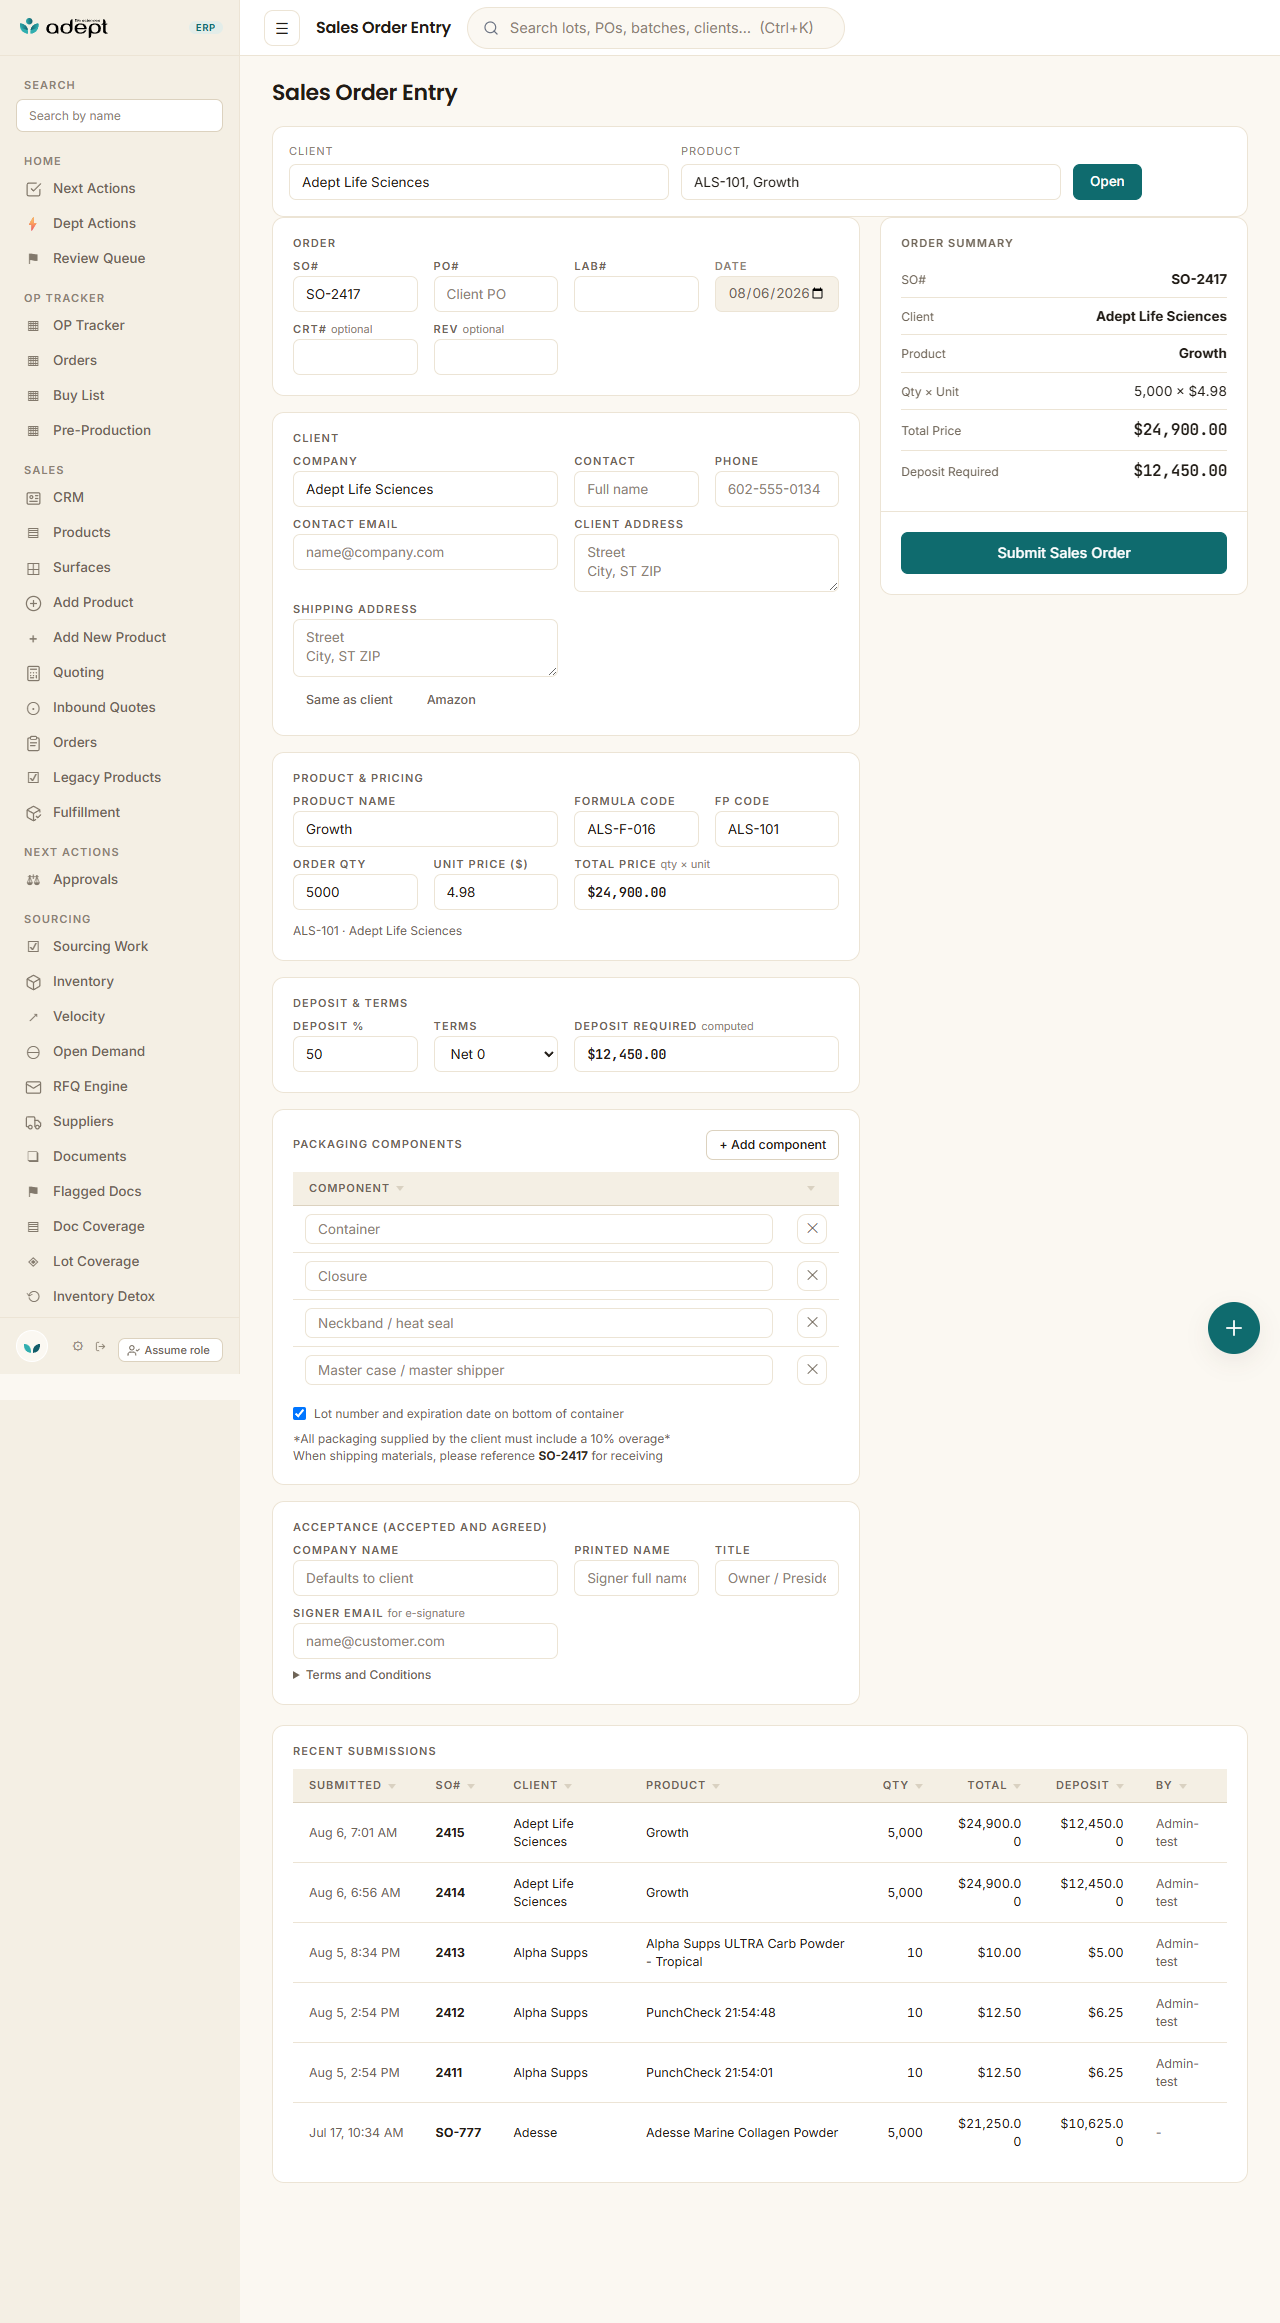Choose Amazon for shipping address
Screen dimensions: 1280x2323
[x=451, y=700]
